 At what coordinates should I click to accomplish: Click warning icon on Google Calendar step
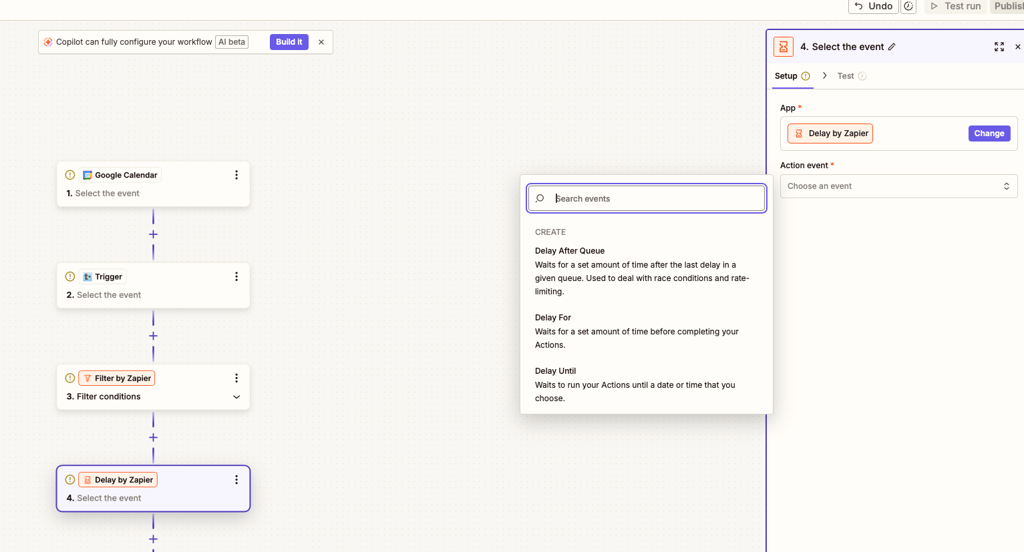point(70,175)
